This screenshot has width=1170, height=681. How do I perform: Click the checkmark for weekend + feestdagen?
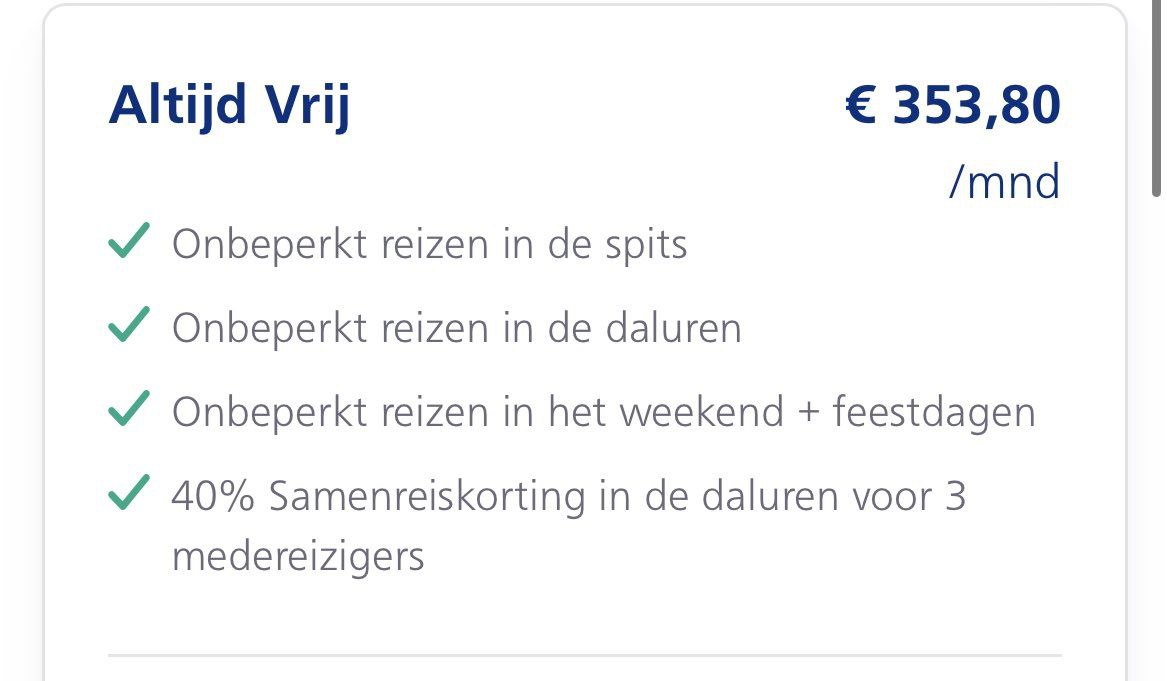128,411
